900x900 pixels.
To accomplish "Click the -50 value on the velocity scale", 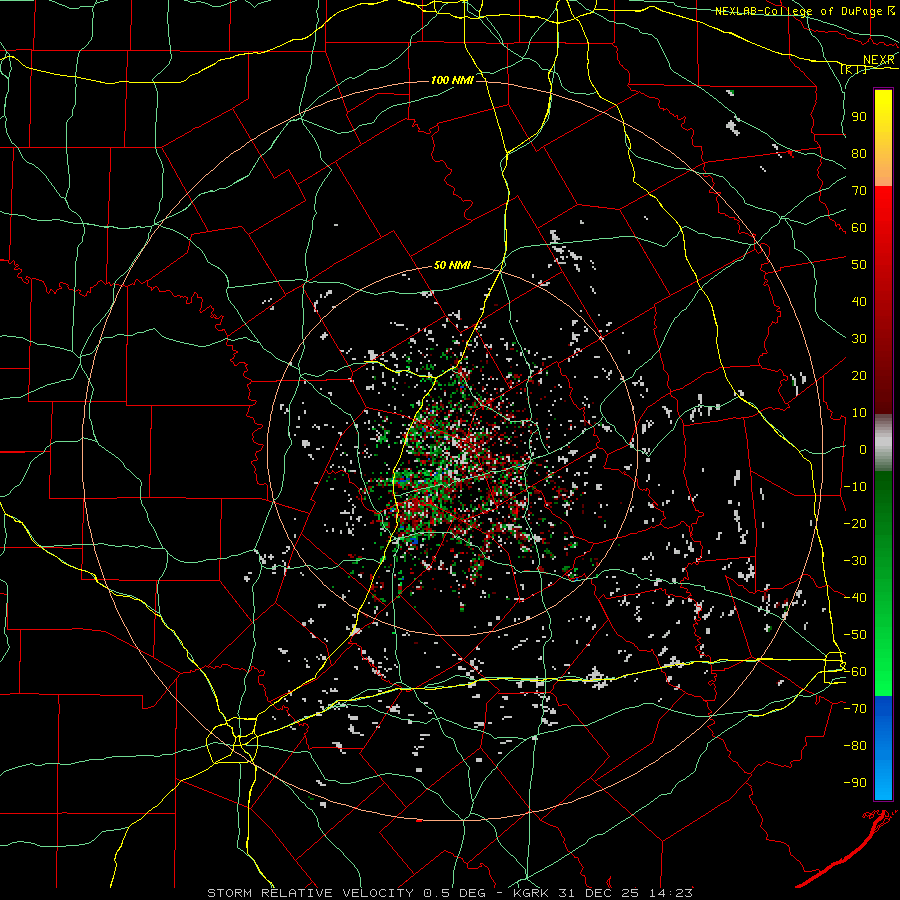I will click(x=855, y=635).
